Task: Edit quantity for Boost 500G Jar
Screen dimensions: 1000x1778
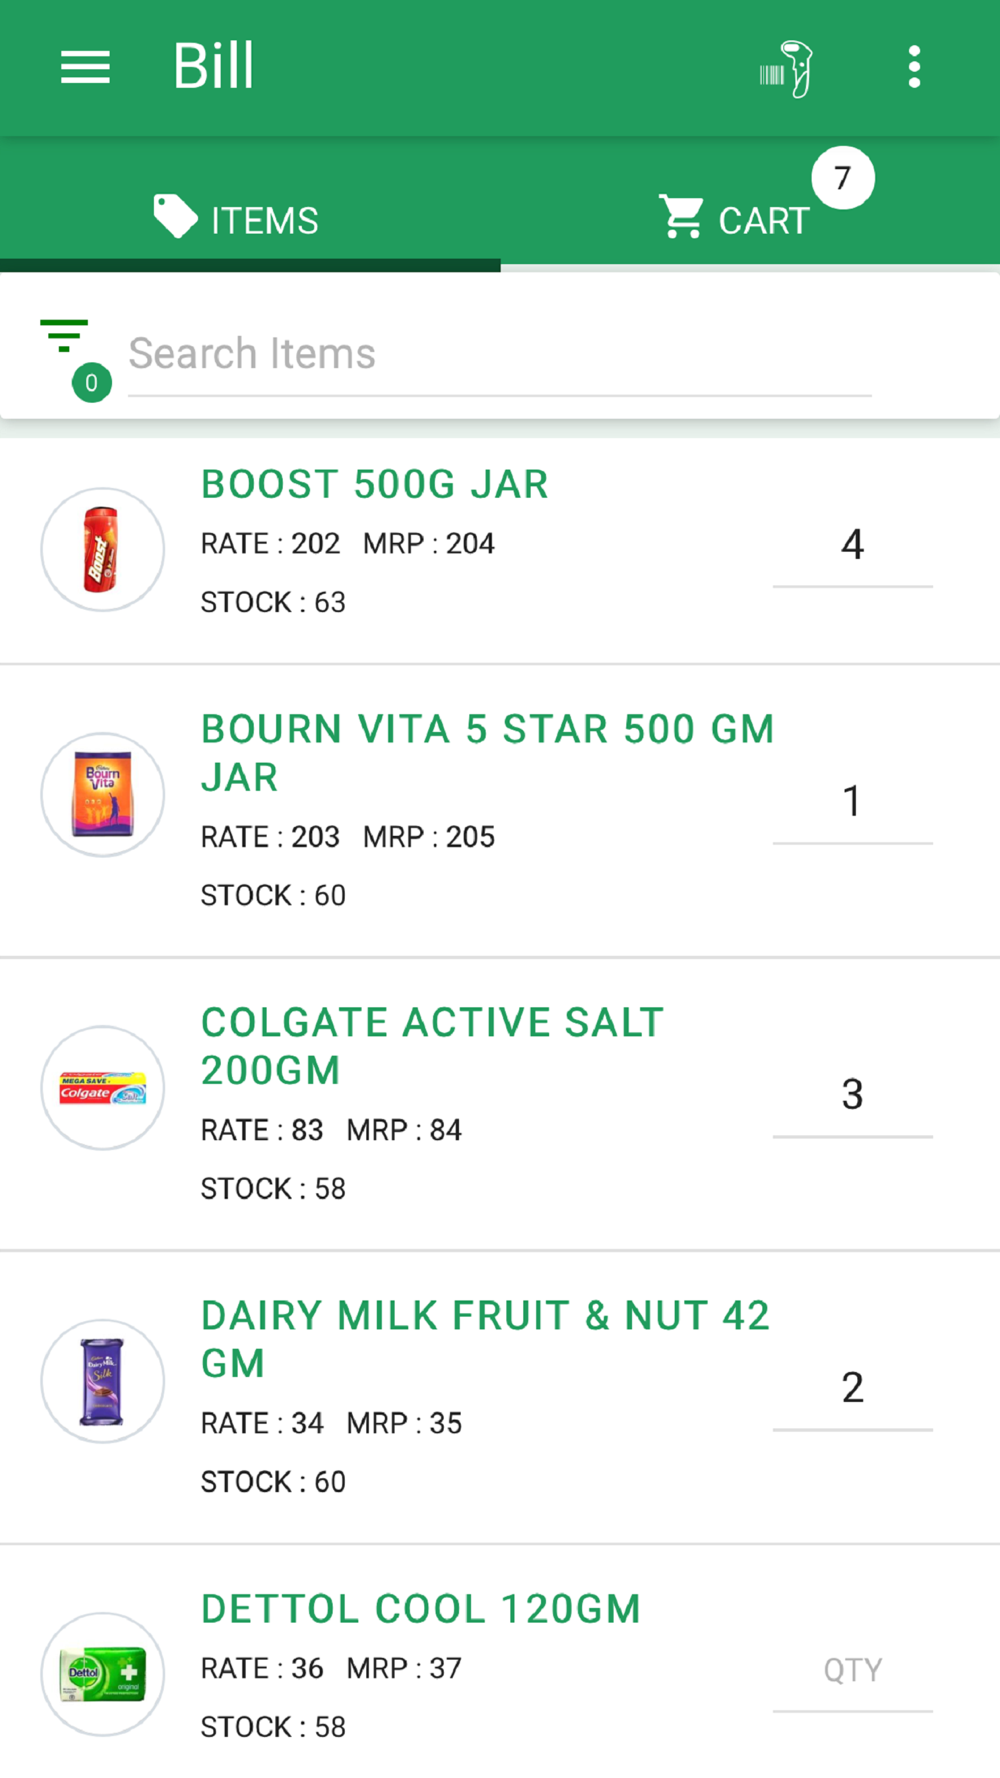Action: pos(852,546)
